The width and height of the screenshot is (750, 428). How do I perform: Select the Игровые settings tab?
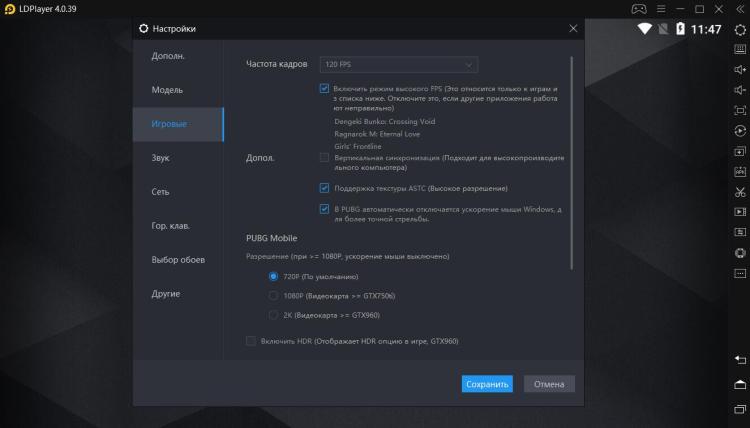[178, 124]
